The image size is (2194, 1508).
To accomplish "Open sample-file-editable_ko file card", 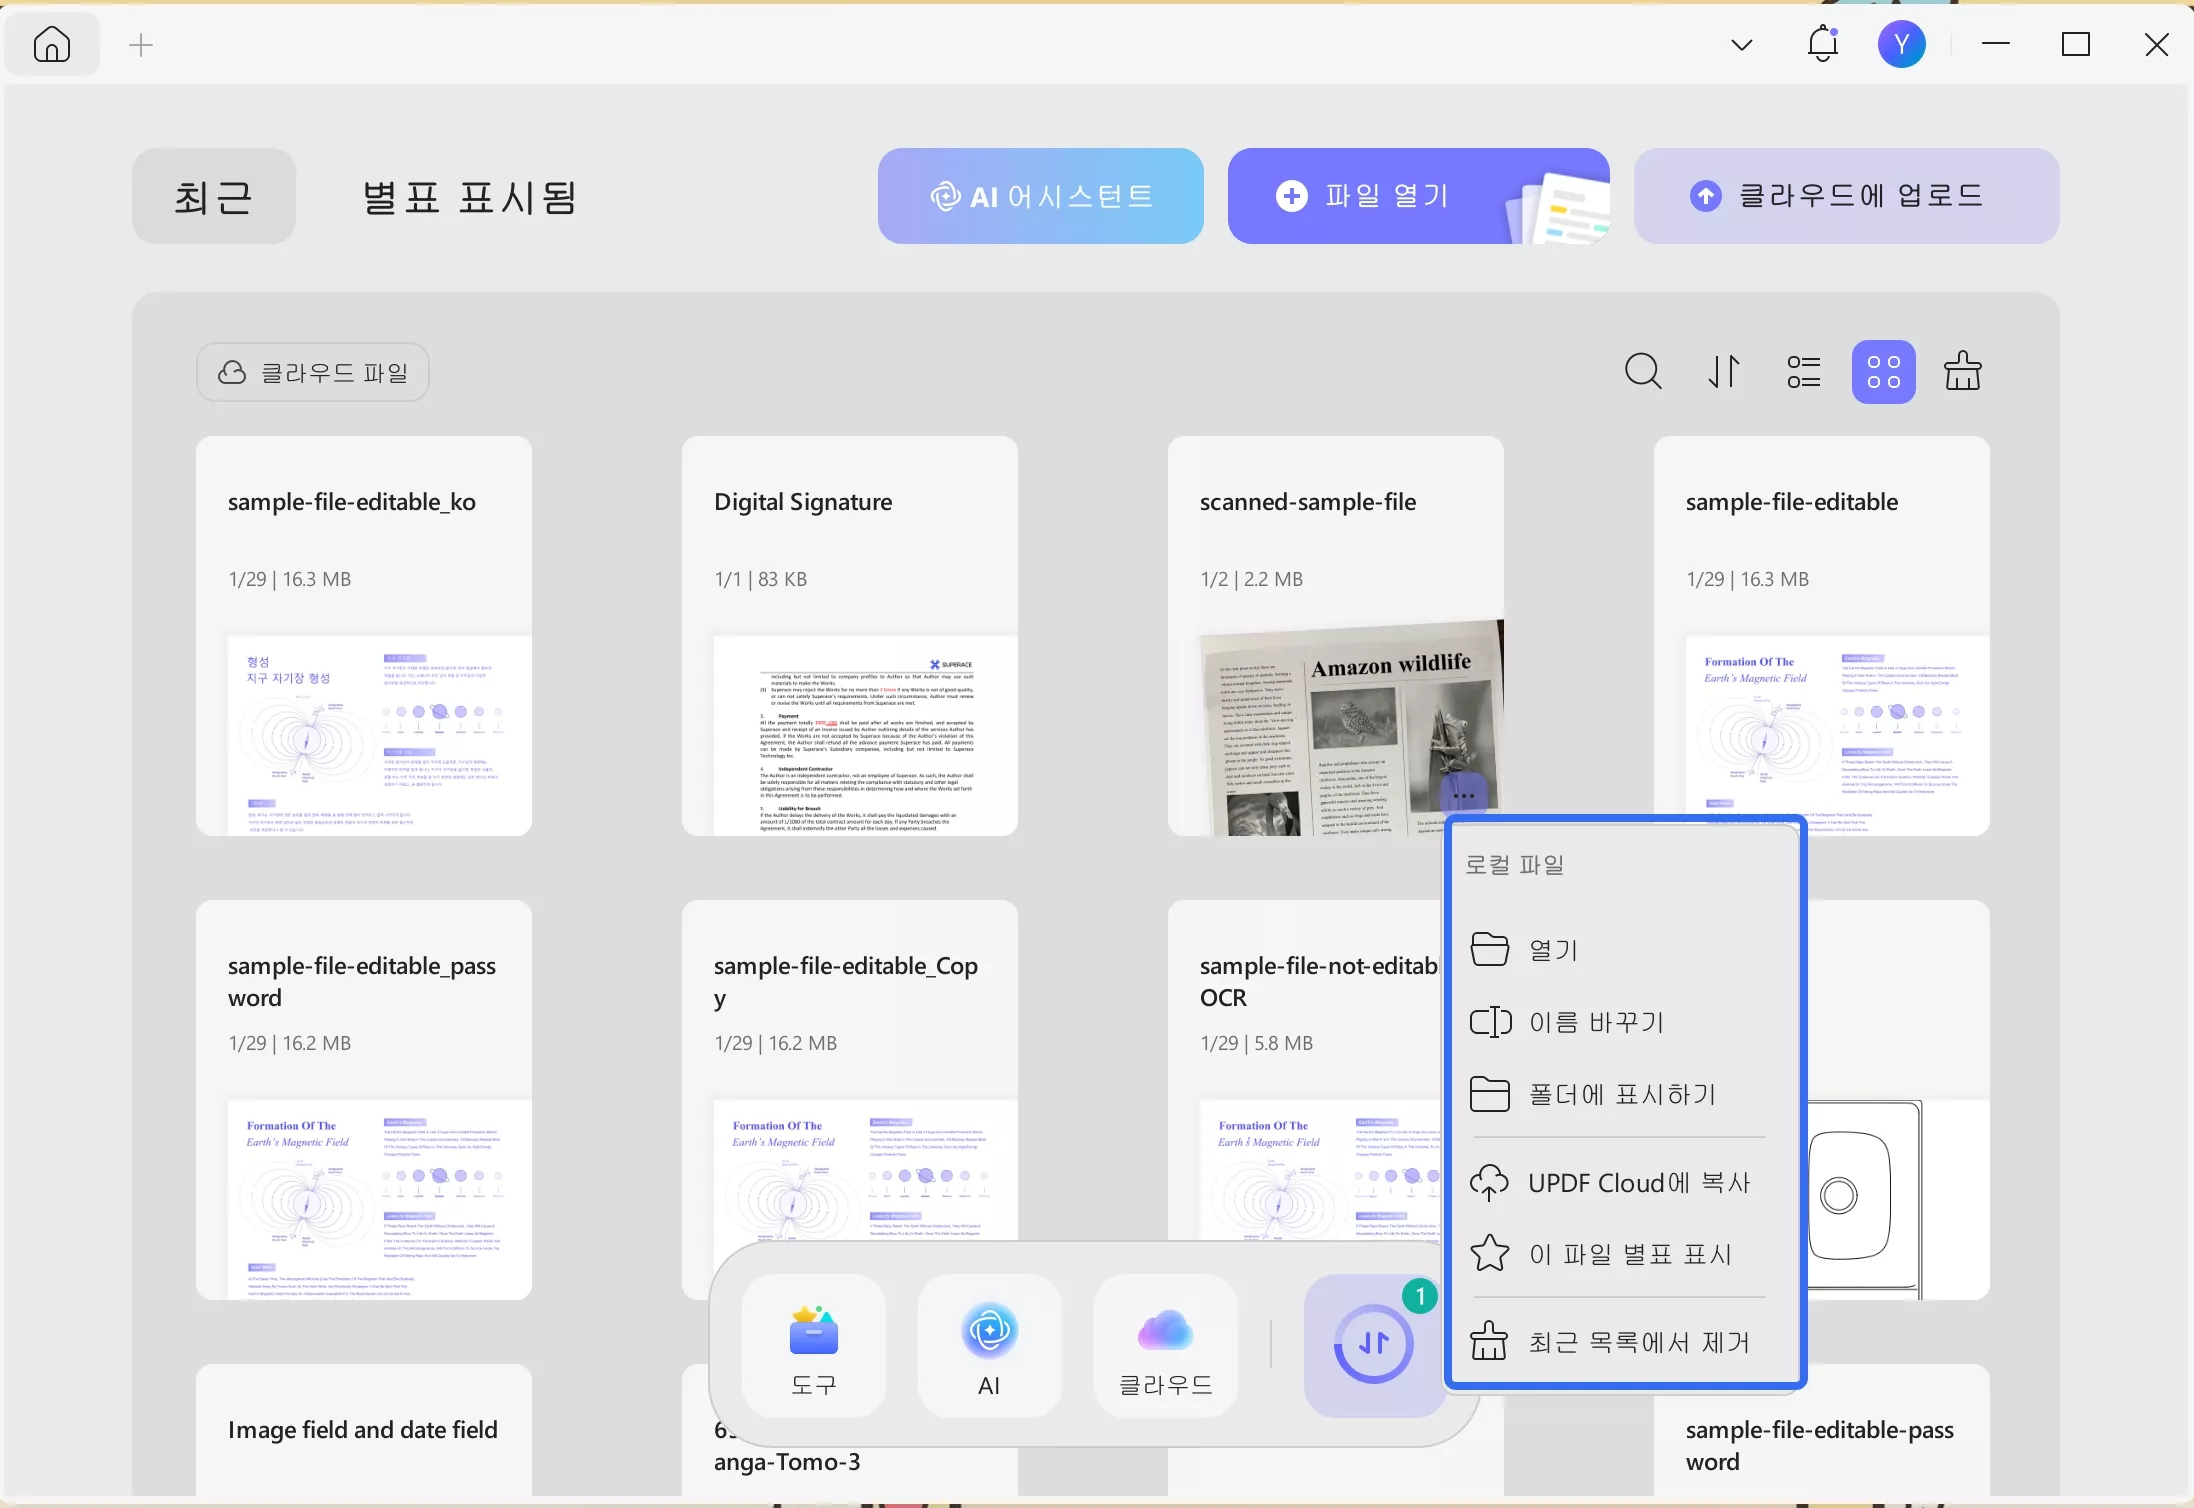I will [364, 636].
